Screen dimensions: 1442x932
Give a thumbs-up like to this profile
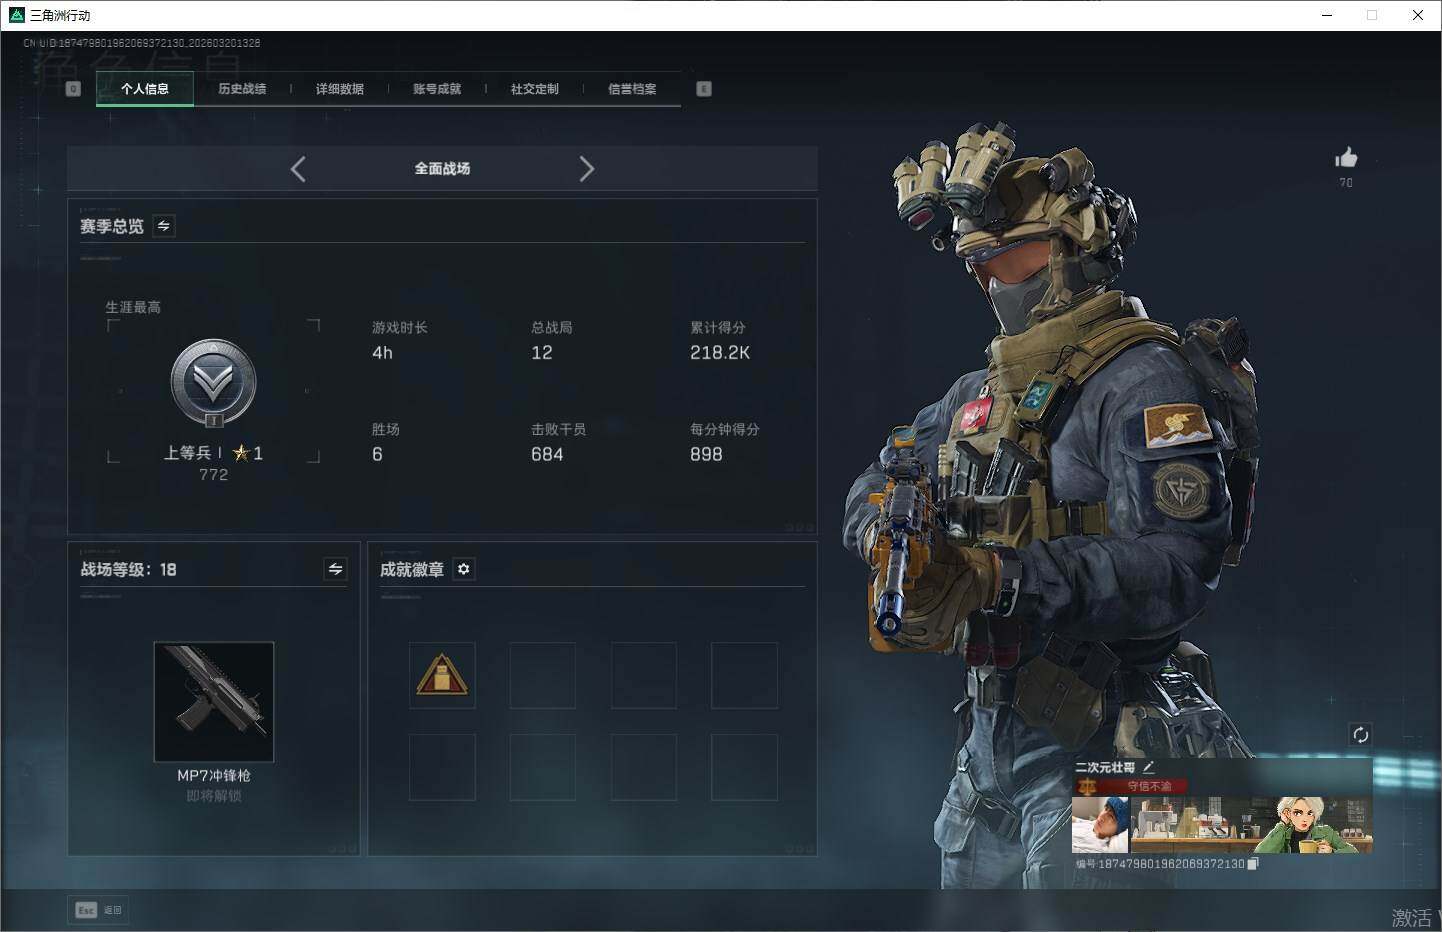(x=1346, y=158)
